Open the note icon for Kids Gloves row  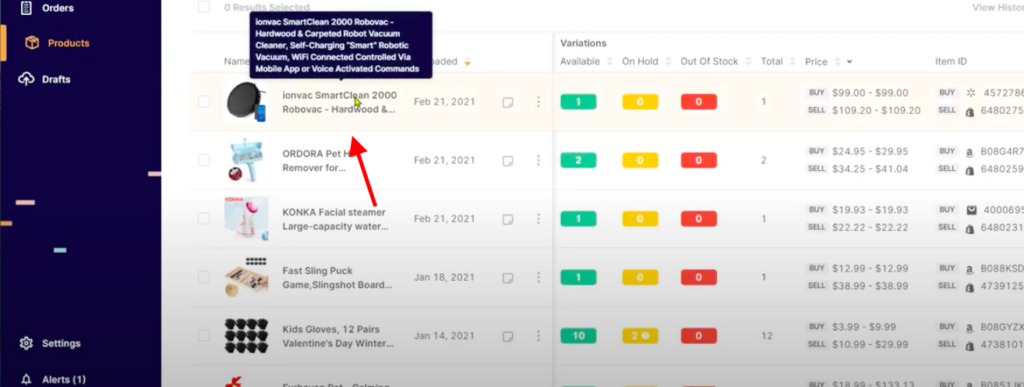click(x=507, y=337)
